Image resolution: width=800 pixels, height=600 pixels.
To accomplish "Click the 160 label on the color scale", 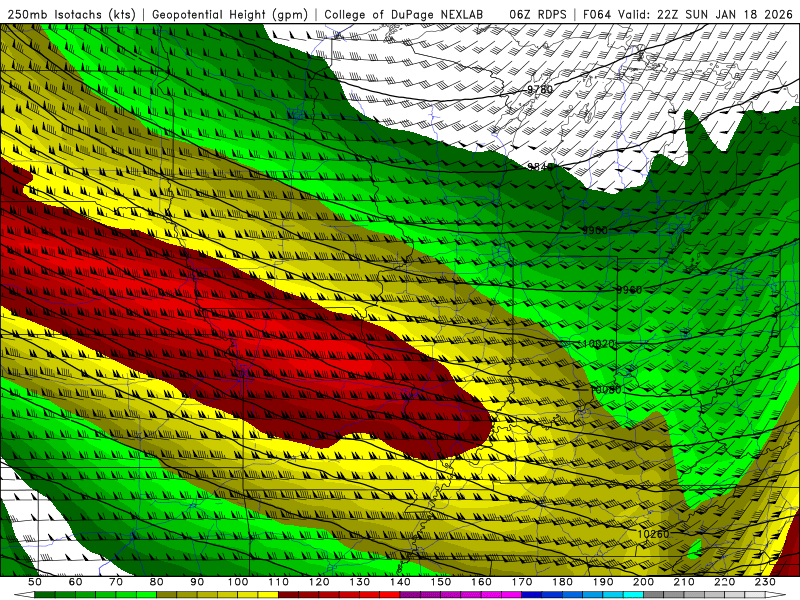I will (x=481, y=582).
